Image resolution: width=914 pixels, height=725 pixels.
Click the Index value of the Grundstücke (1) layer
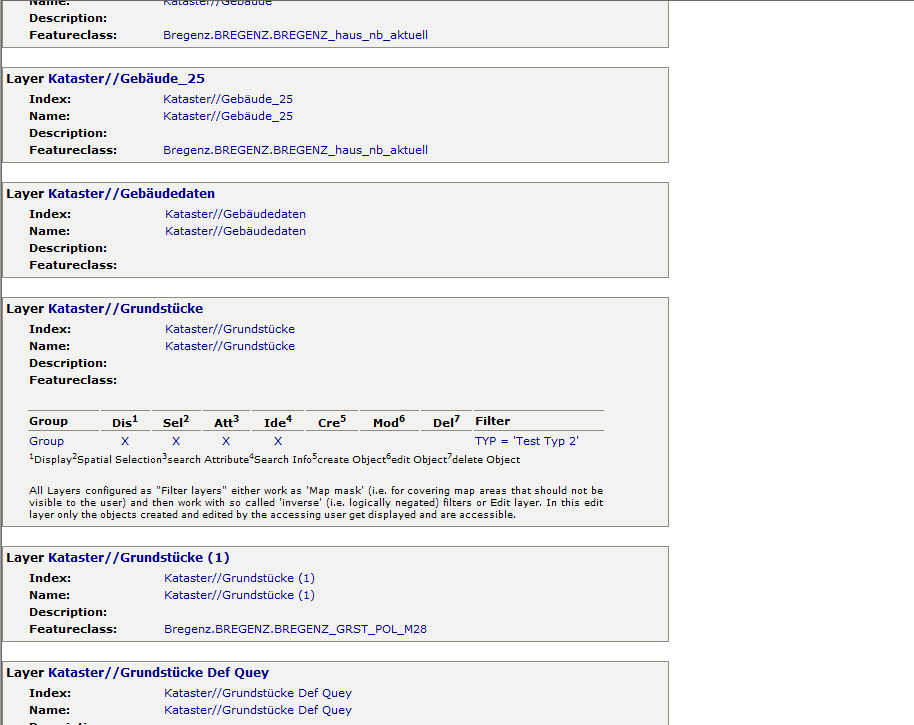click(x=239, y=578)
